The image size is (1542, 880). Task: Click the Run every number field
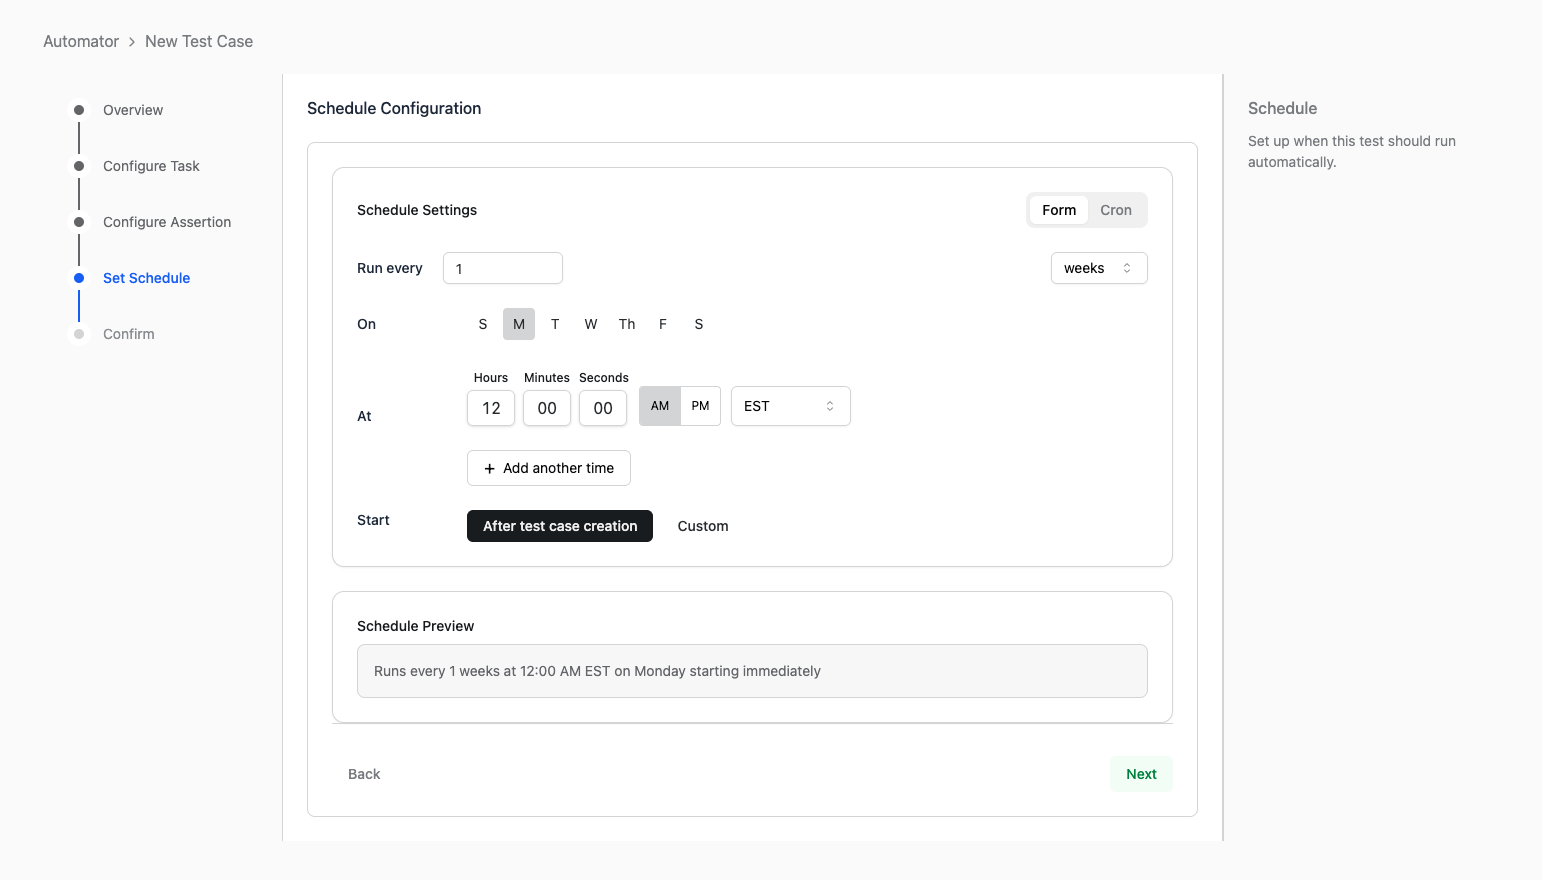click(502, 268)
